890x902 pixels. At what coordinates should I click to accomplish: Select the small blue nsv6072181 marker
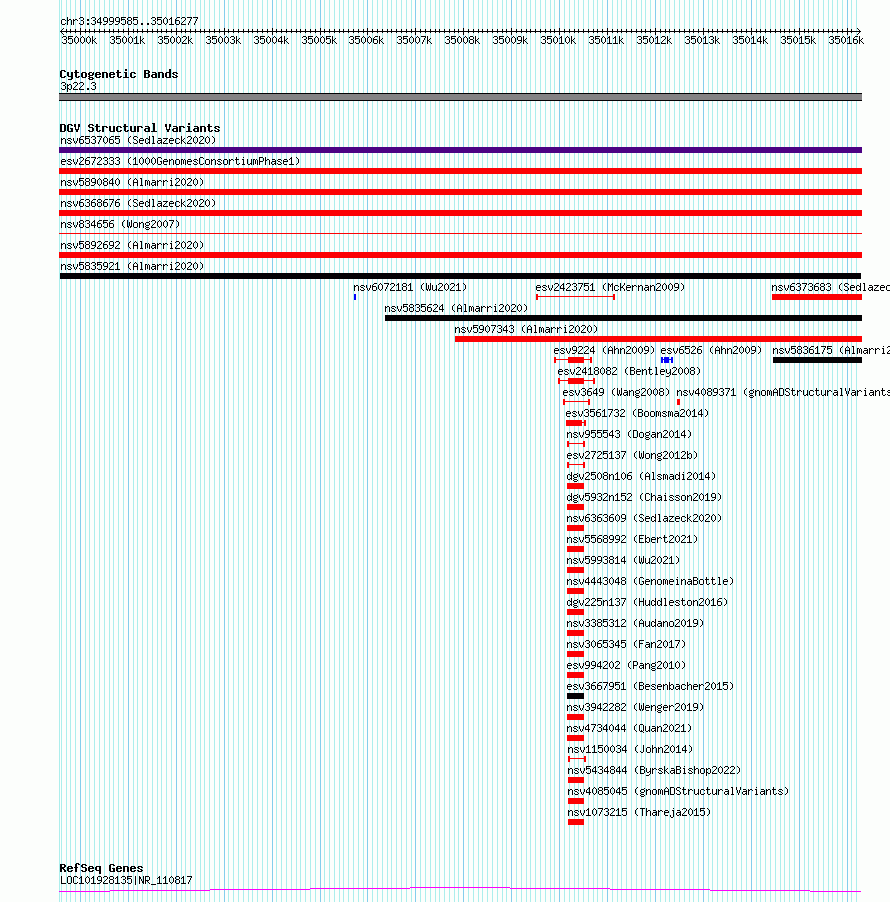click(x=355, y=297)
